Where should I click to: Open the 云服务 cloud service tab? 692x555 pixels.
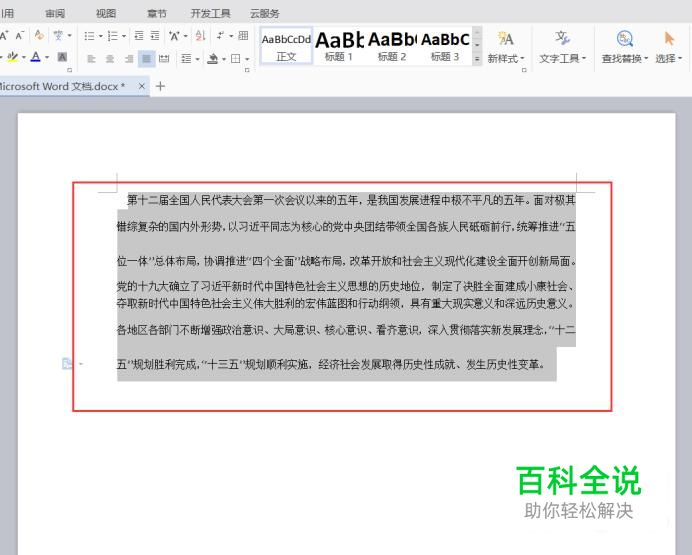click(265, 13)
